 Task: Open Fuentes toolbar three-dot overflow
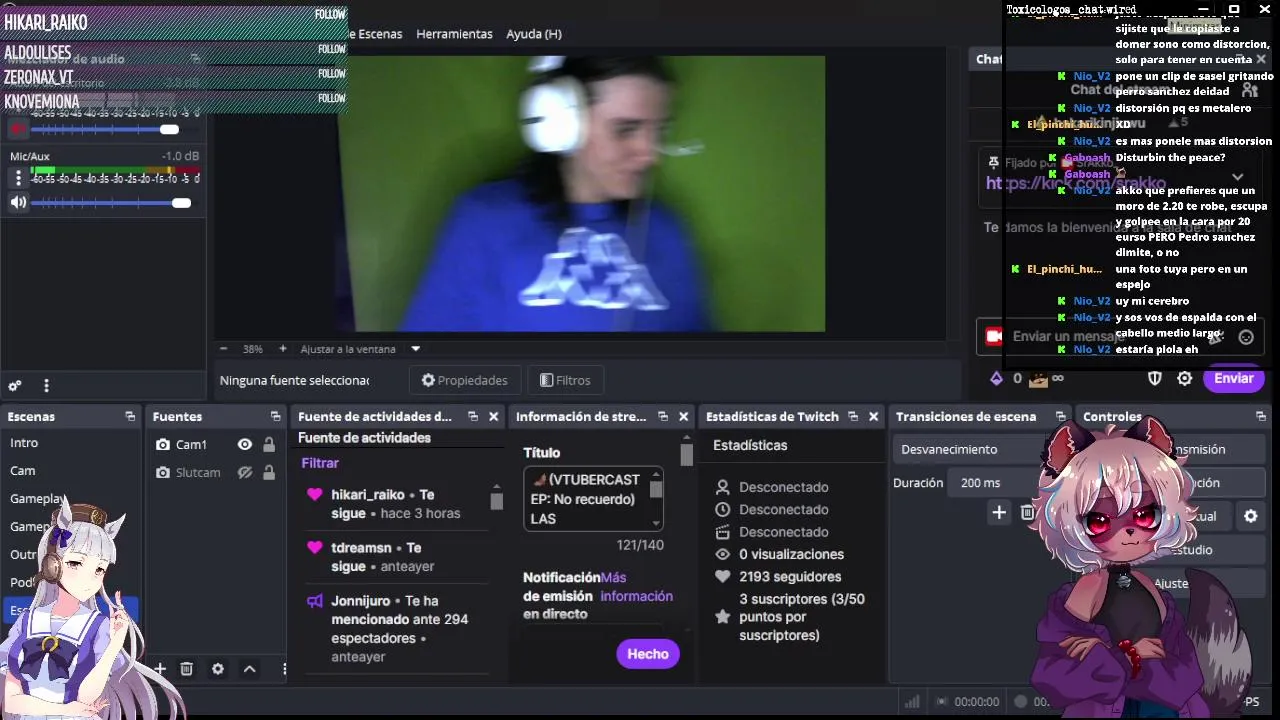284,669
